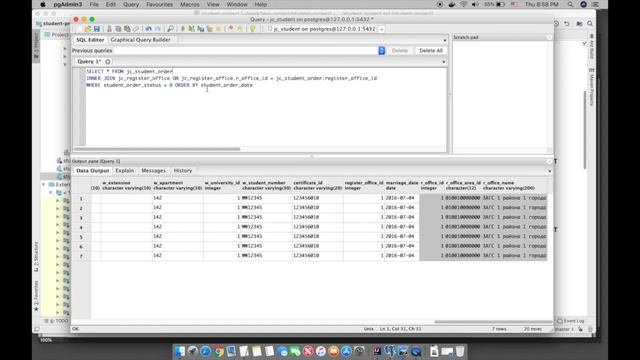Viewport: 640px width, 360px height.
Task: Close the Output pane panel
Action: tap(549, 161)
